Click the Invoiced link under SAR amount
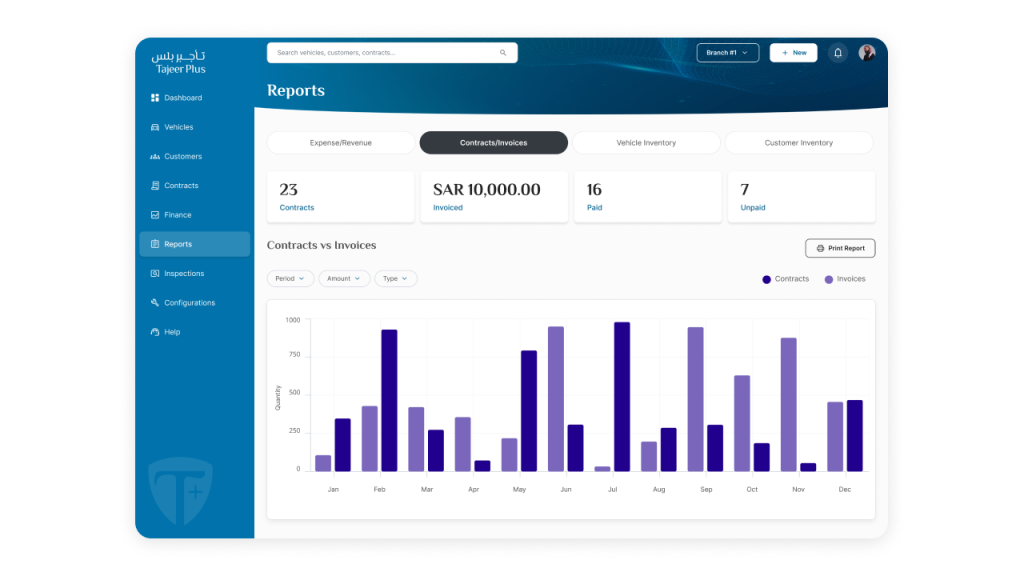The image size is (1024, 576). click(448, 208)
